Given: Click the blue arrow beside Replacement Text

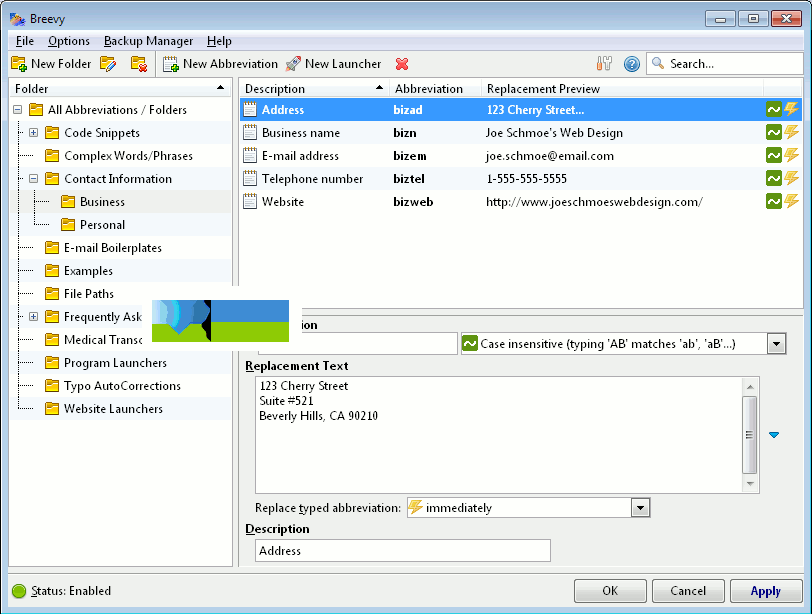Looking at the screenshot, I should pos(774,435).
